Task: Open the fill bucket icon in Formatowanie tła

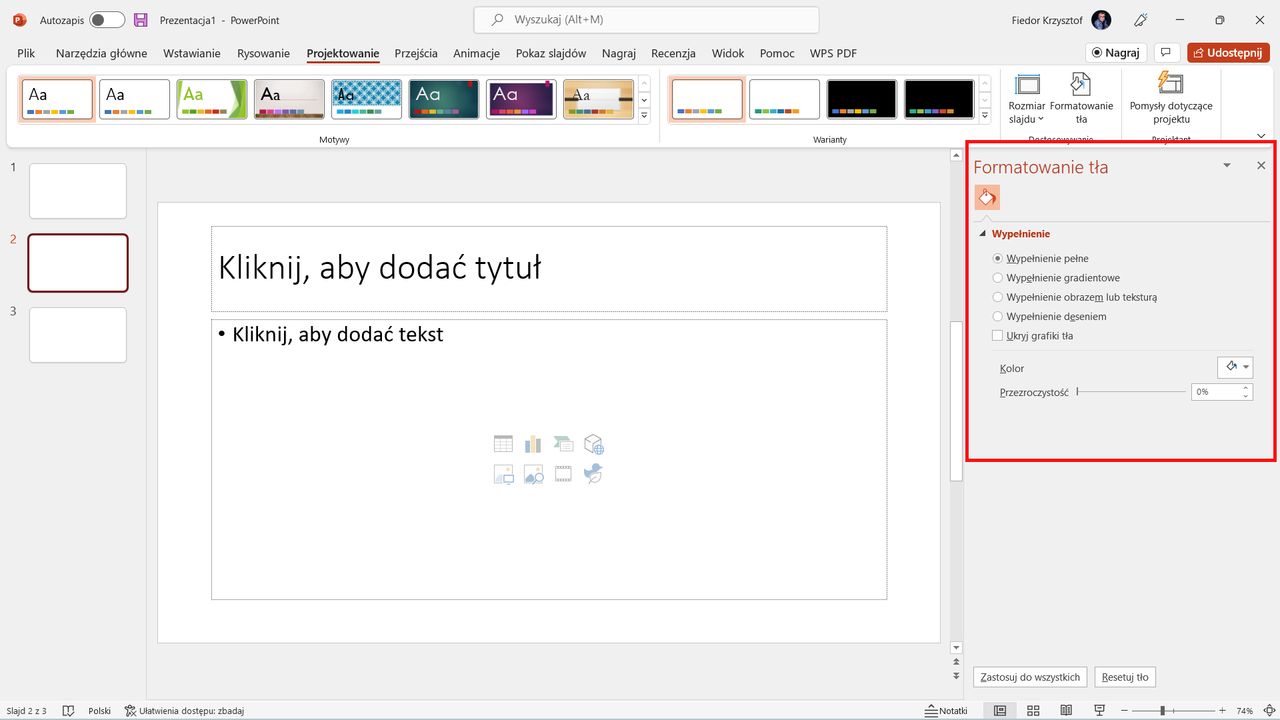Action: (987, 197)
